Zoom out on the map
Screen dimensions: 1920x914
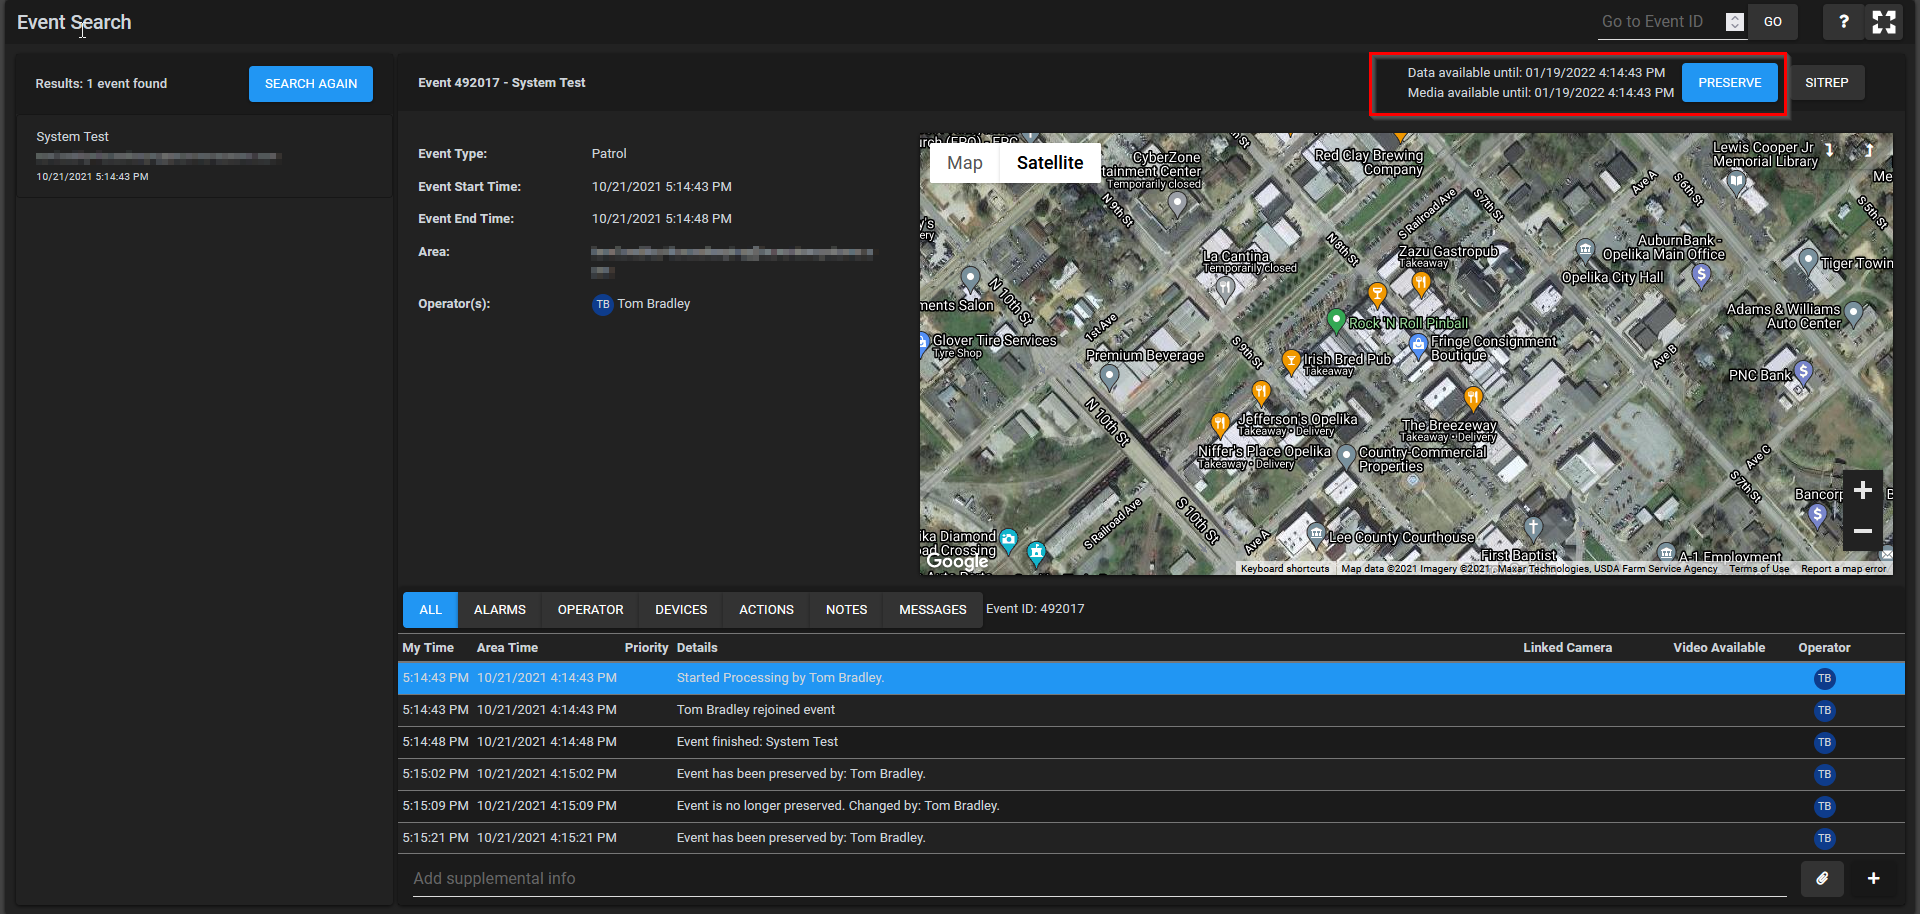click(x=1862, y=531)
